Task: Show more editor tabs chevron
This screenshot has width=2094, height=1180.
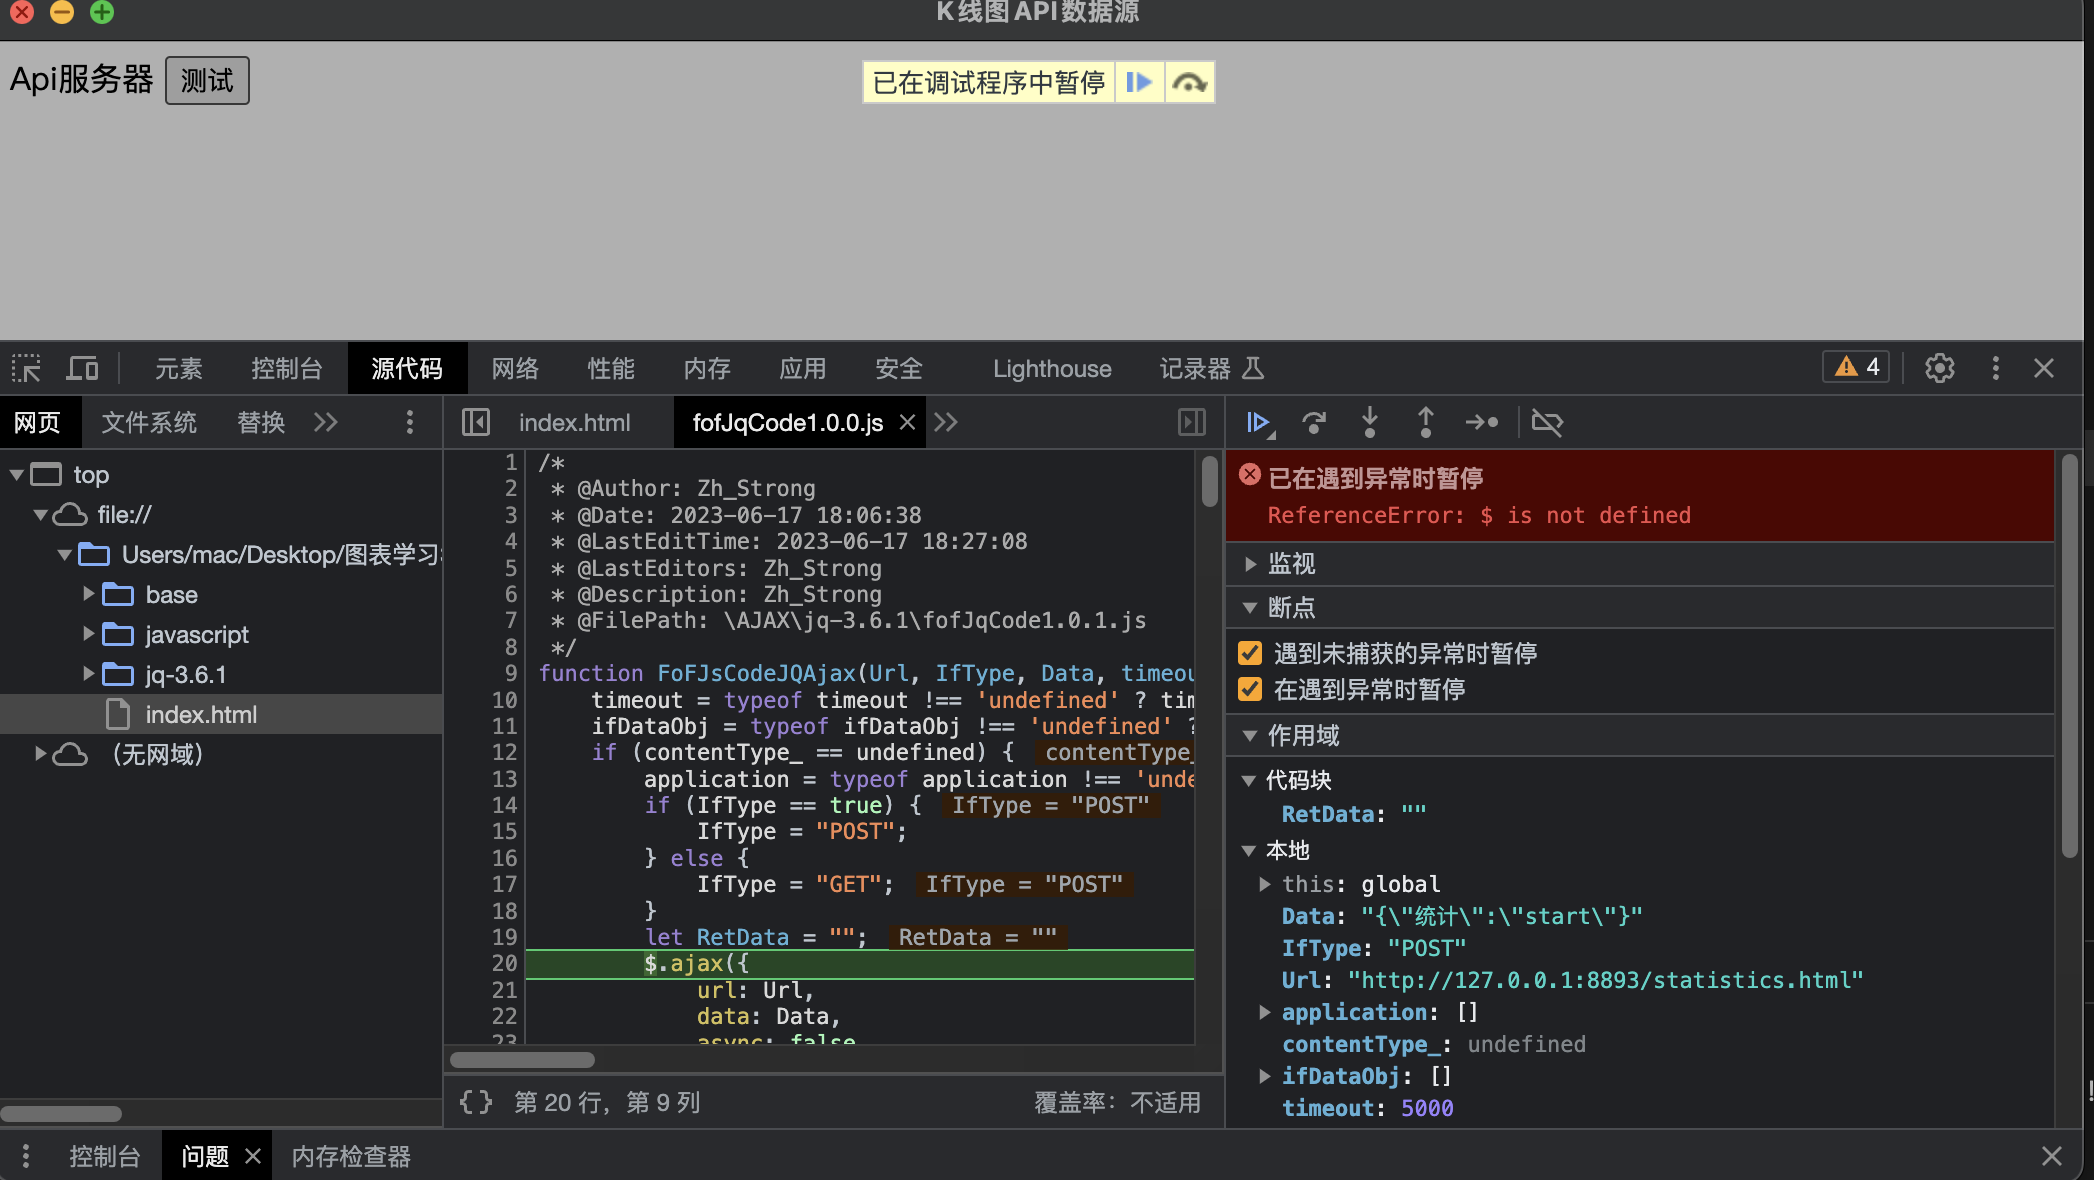Action: (x=946, y=422)
